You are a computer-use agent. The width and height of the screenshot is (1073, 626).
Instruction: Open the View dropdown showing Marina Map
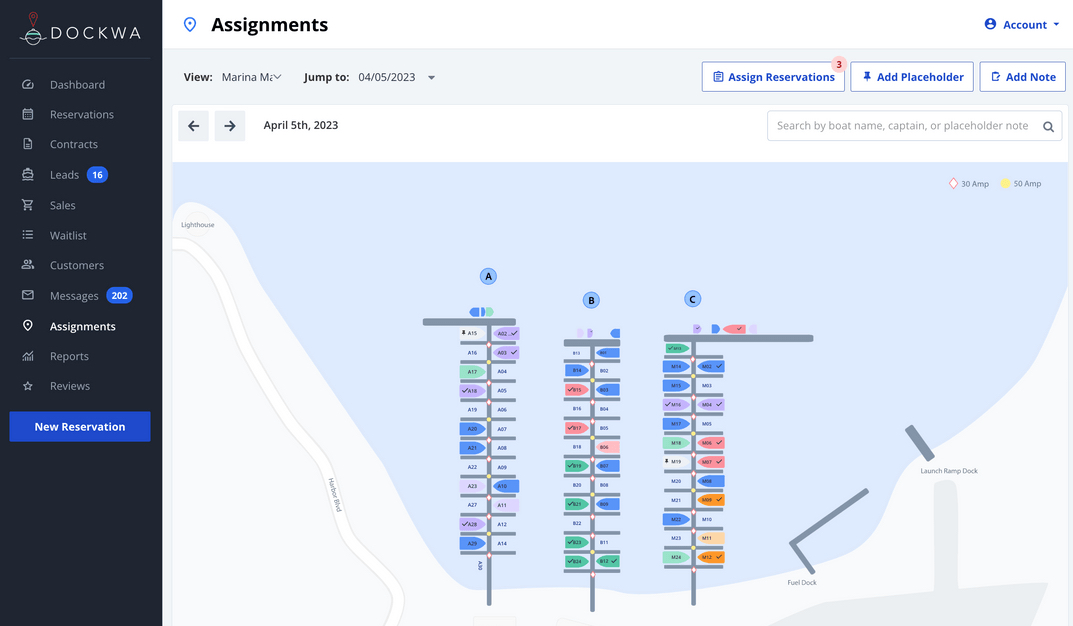click(x=251, y=77)
